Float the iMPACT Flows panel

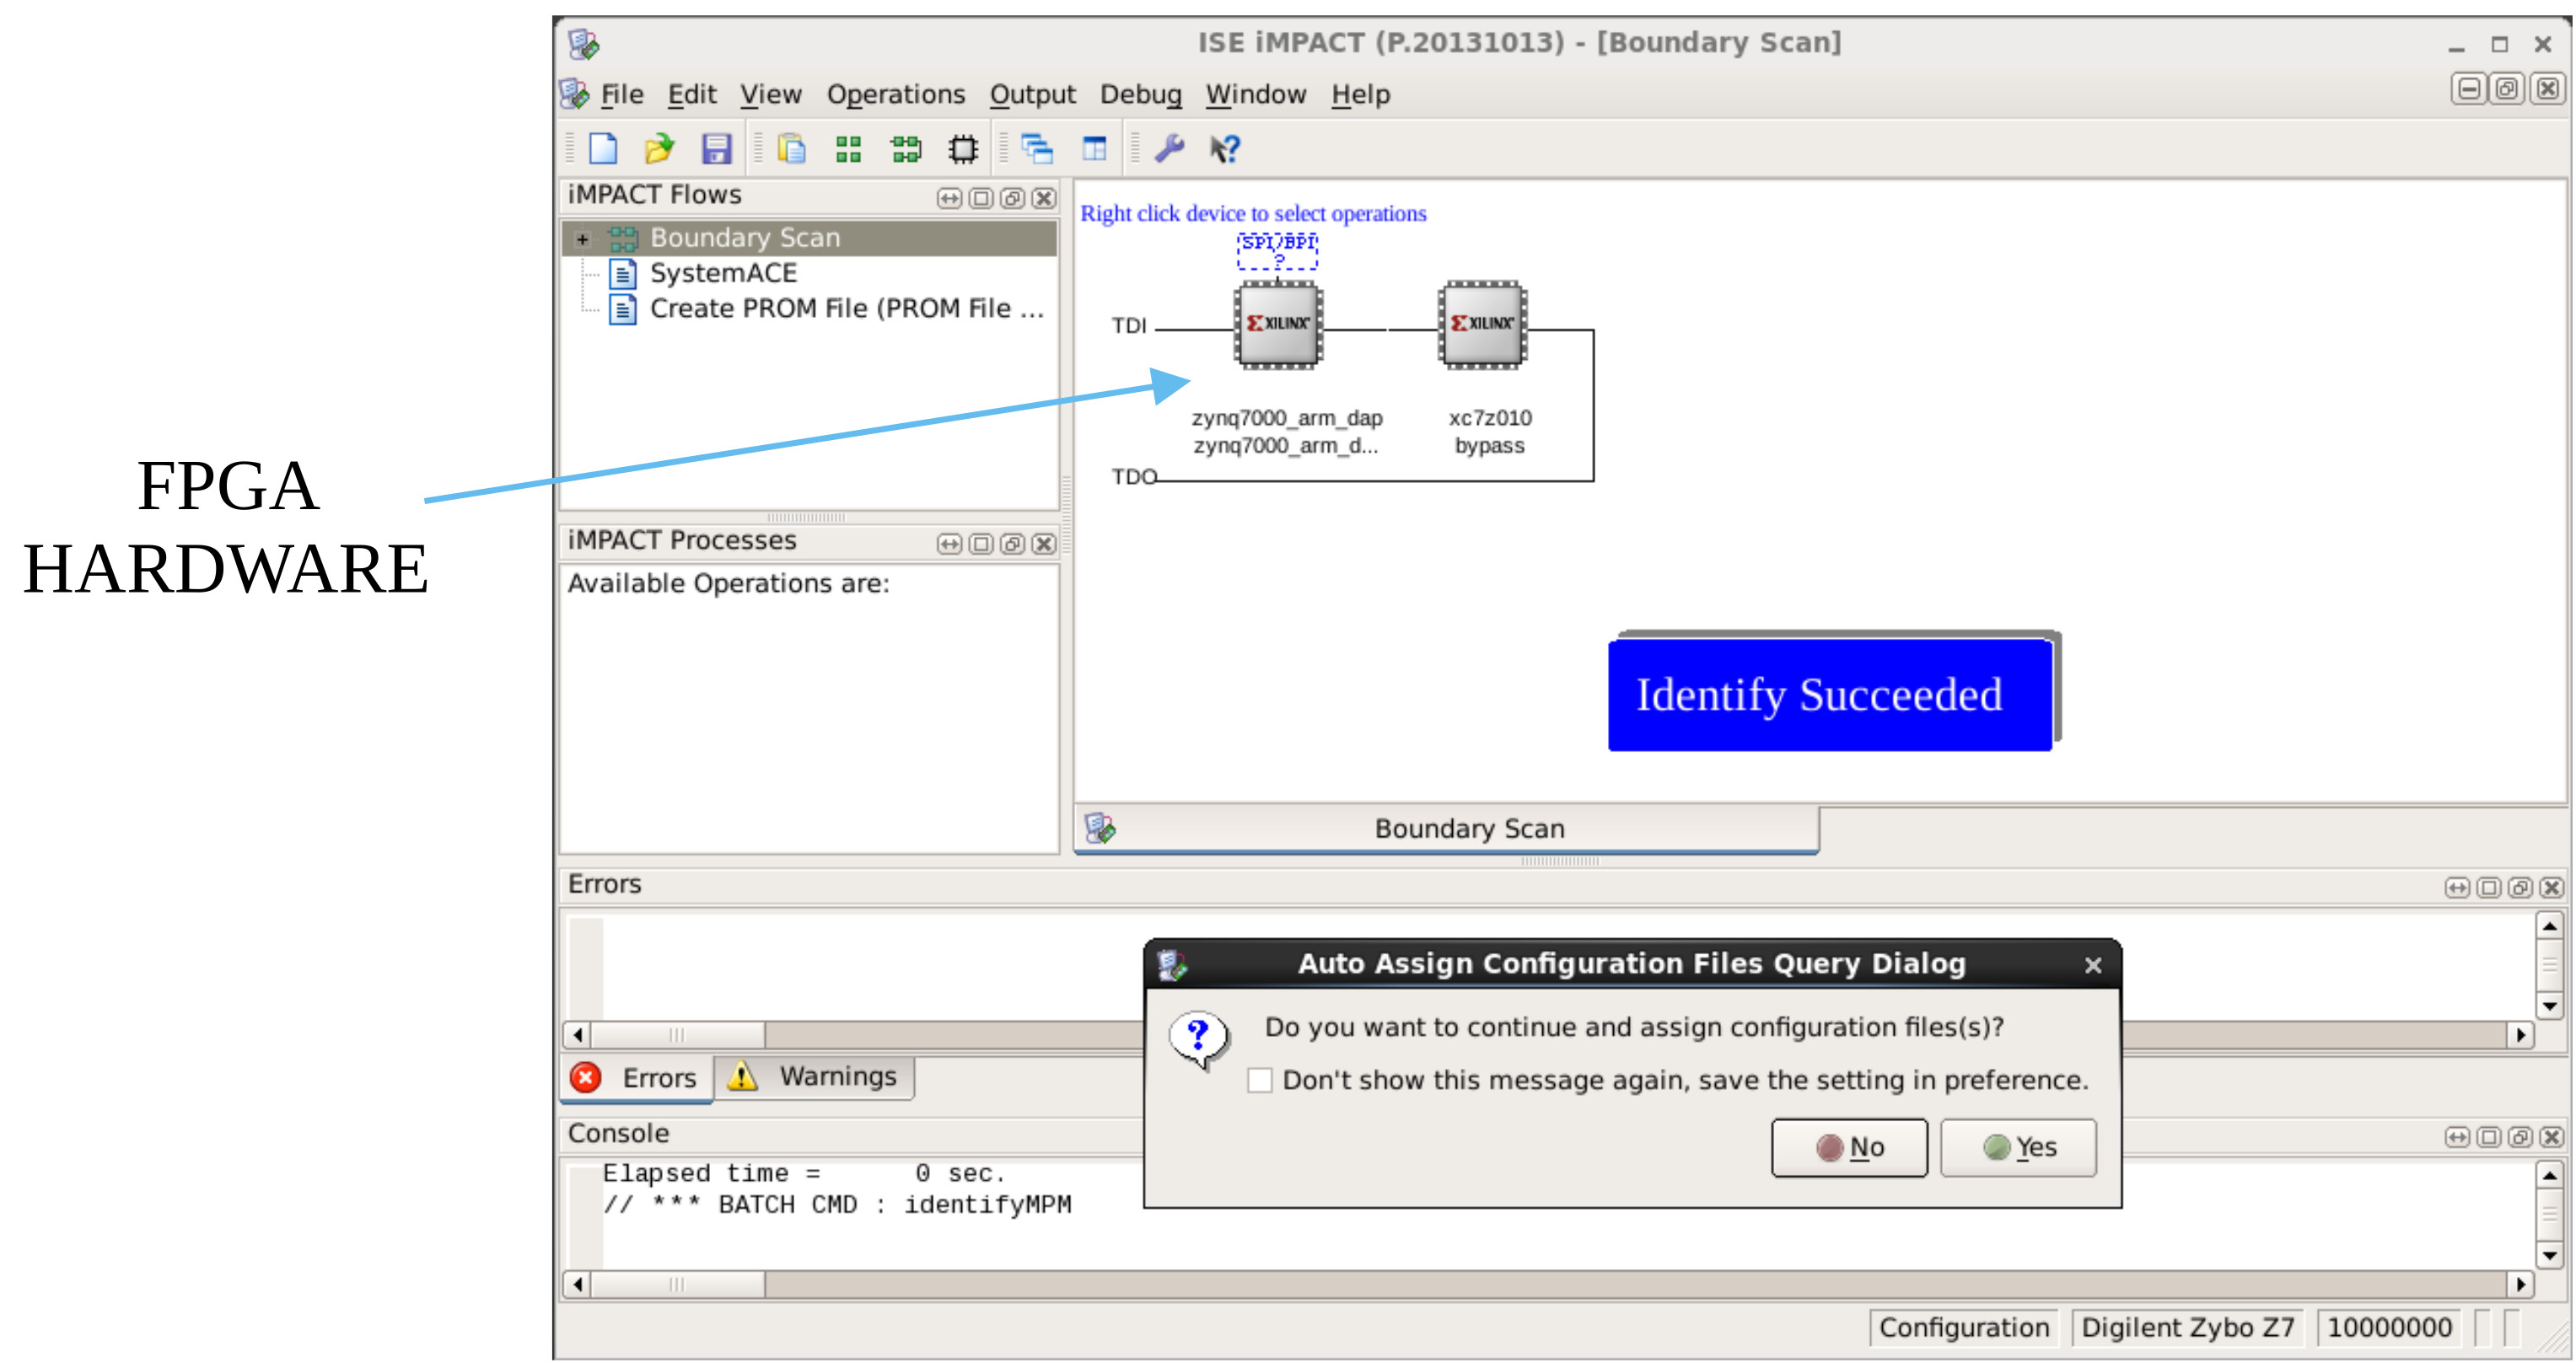pos(1012,198)
